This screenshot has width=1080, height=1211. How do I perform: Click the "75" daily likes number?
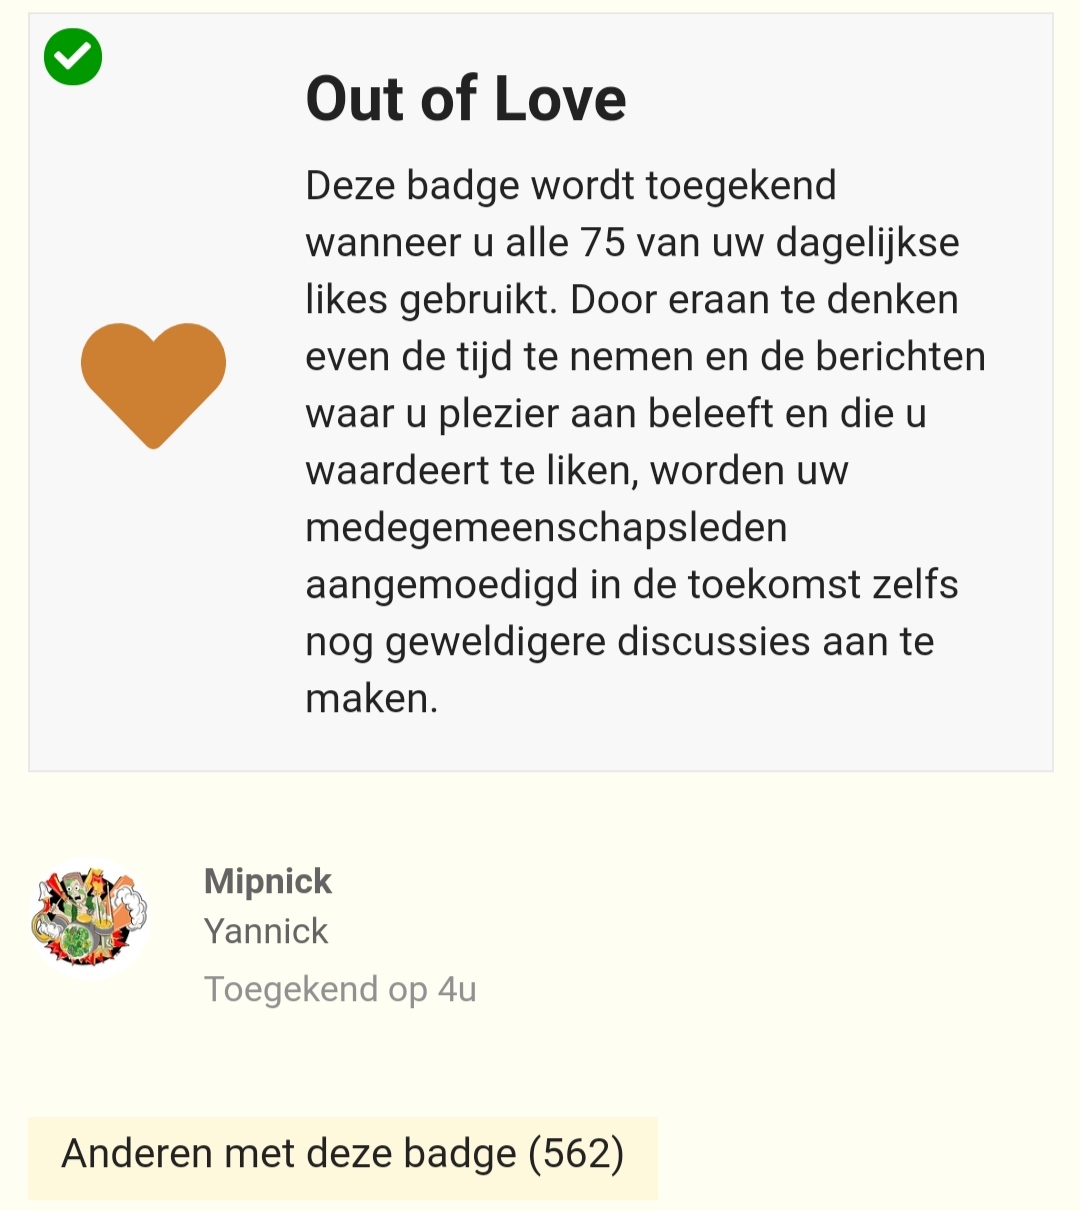(x=603, y=243)
